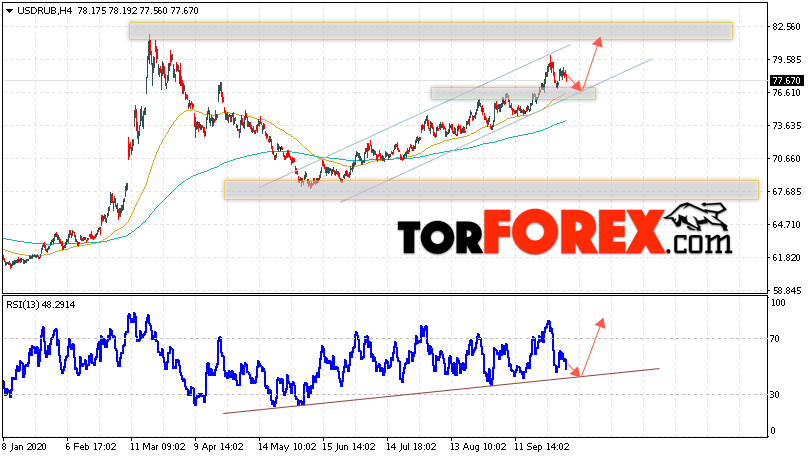Click the RSI scale value 100
808x458 pixels.
pos(779,303)
